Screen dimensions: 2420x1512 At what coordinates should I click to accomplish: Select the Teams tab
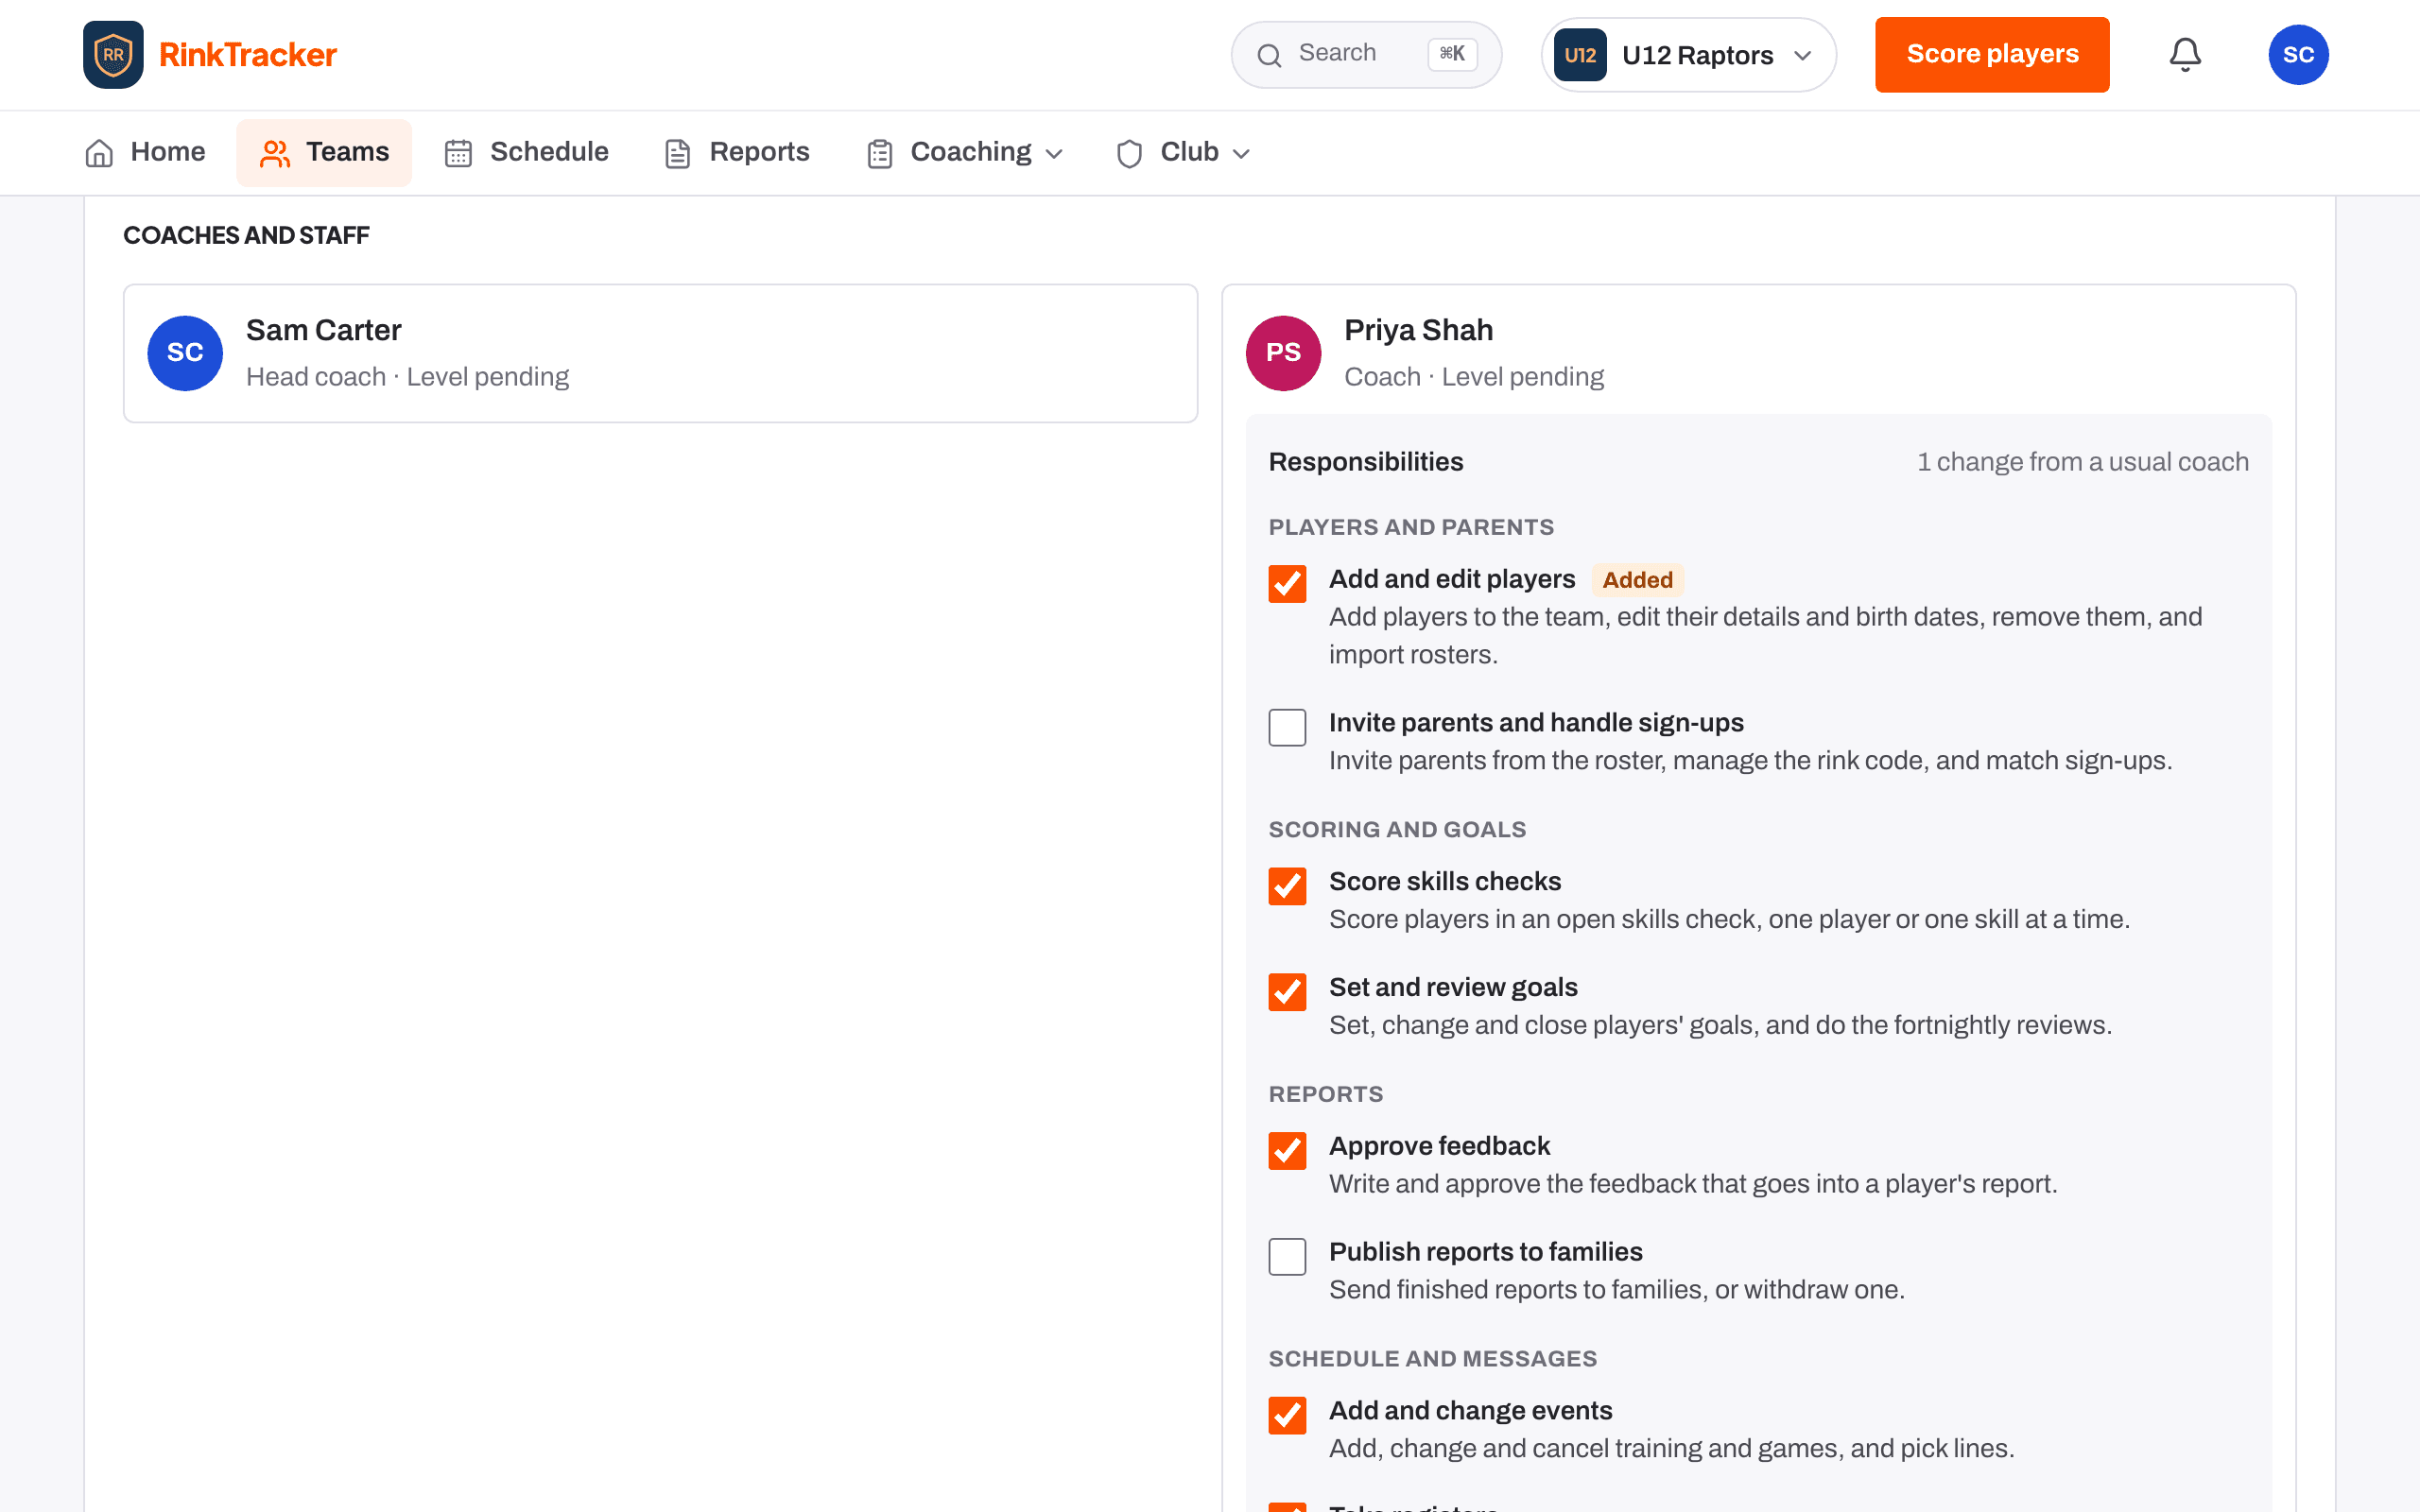coord(324,152)
